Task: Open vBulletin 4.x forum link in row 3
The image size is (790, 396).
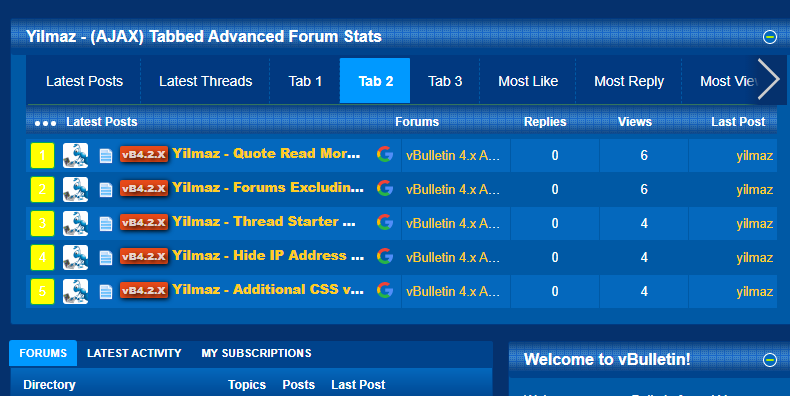Action: (452, 223)
